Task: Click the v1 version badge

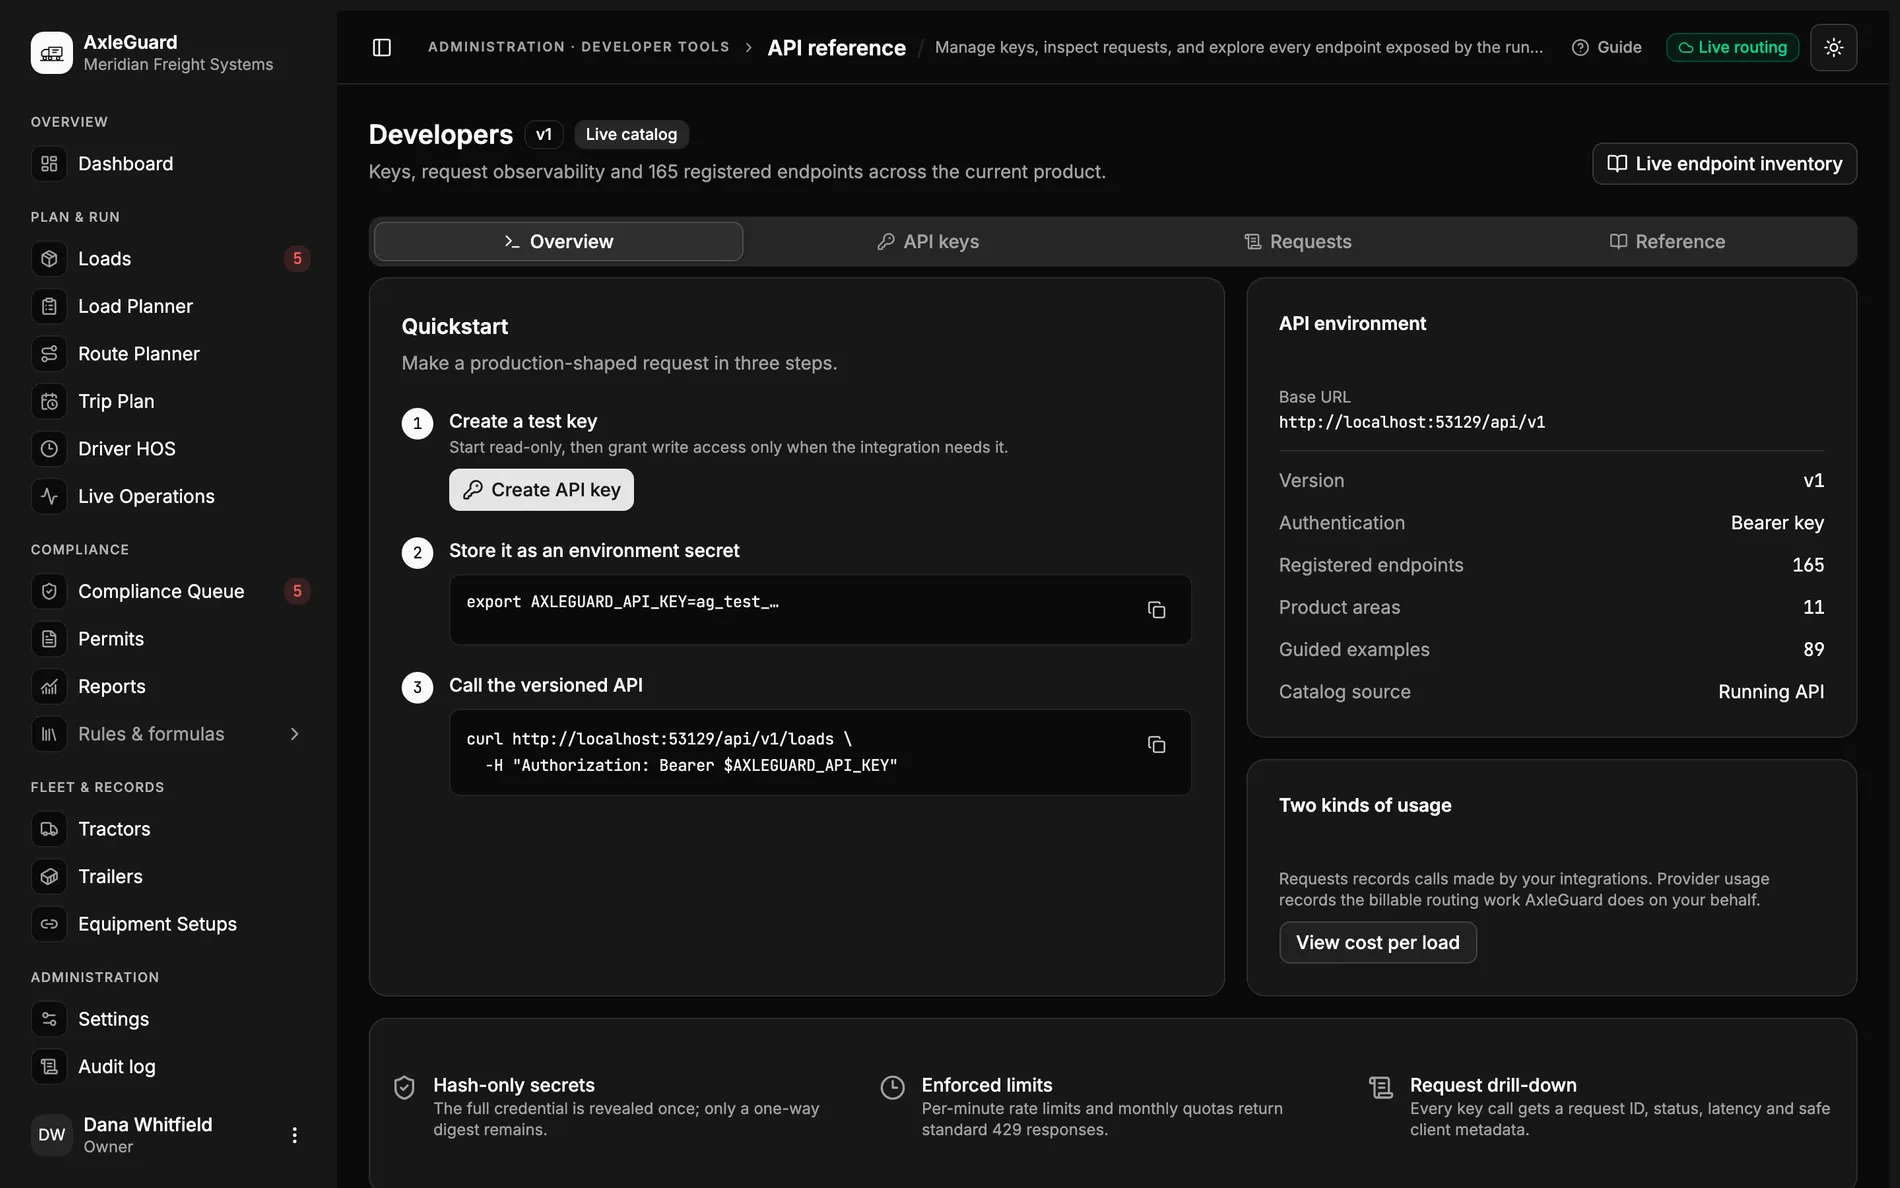Action: click(x=544, y=134)
